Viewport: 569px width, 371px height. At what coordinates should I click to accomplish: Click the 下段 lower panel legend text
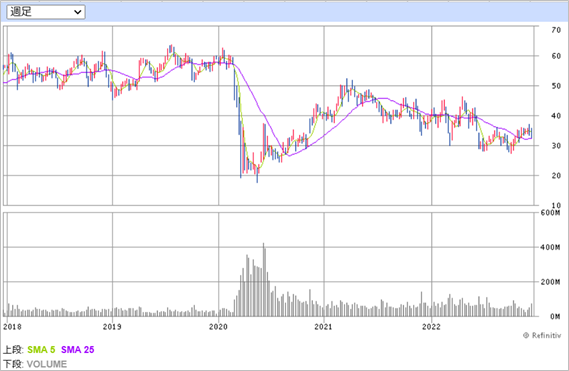pyautogui.click(x=13, y=364)
